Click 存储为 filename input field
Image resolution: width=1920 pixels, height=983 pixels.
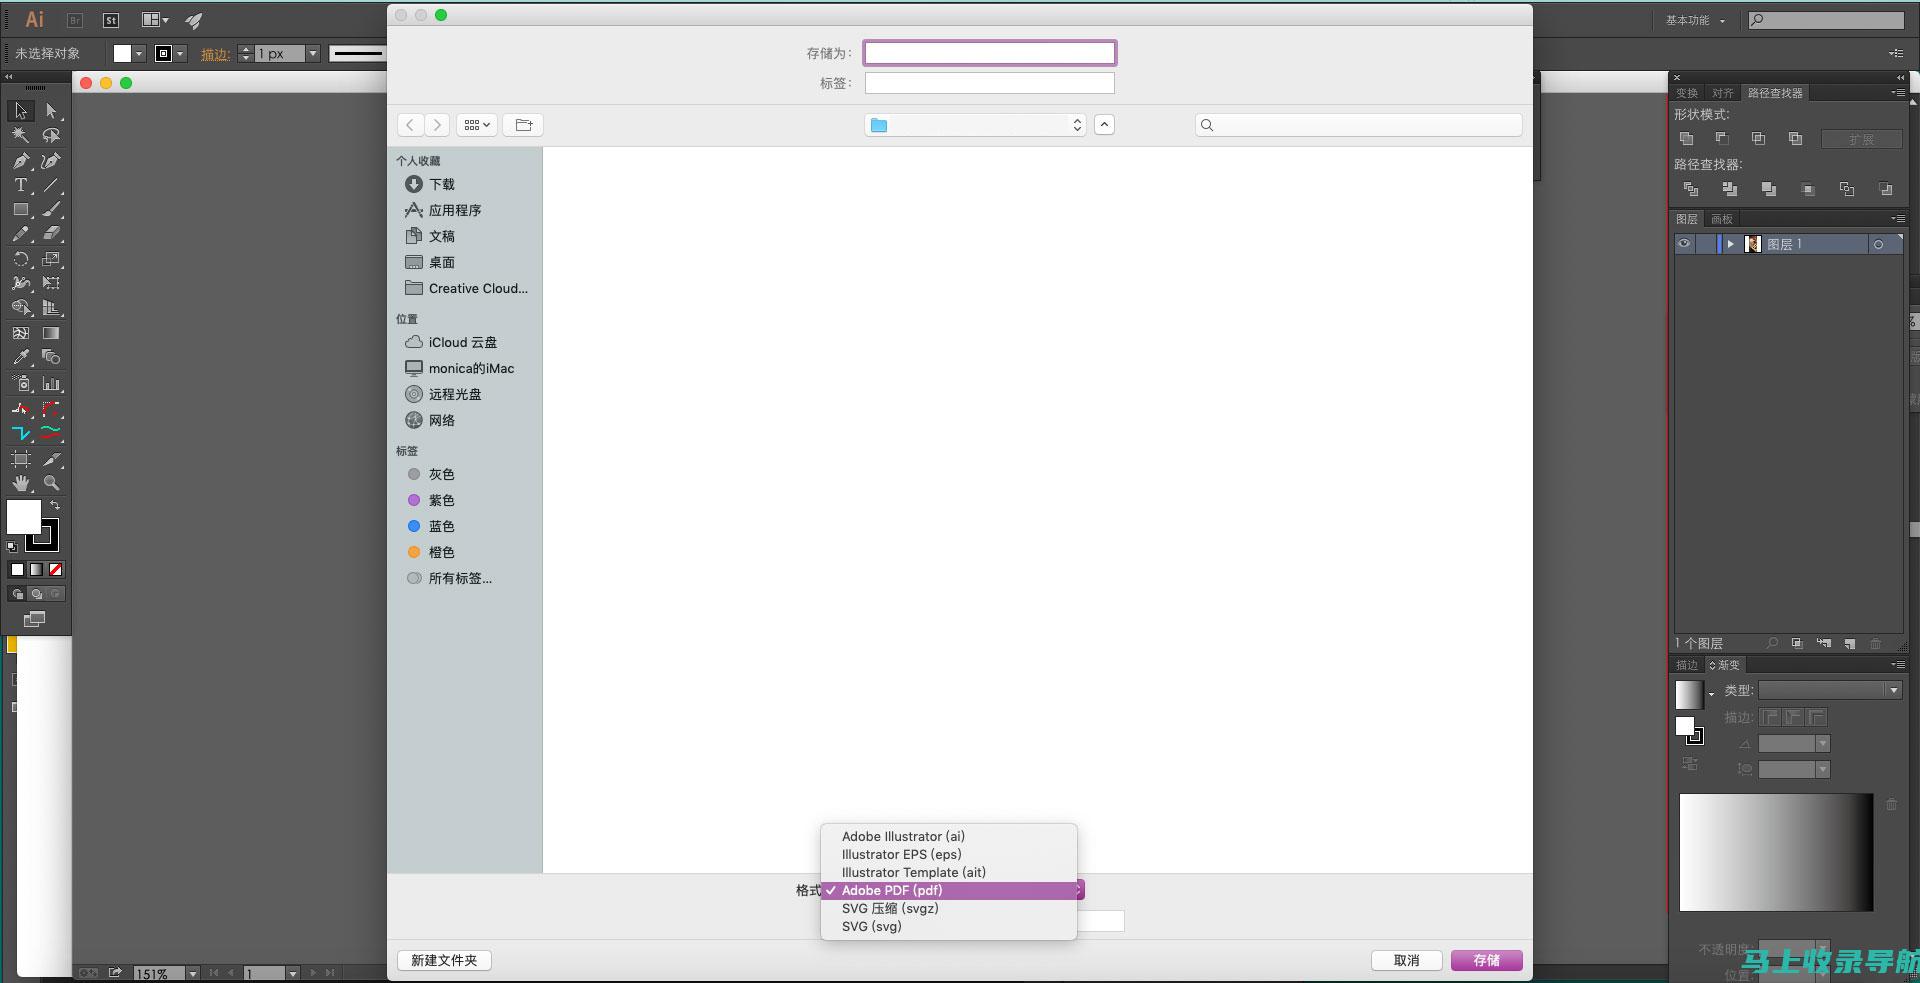pyautogui.click(x=989, y=53)
